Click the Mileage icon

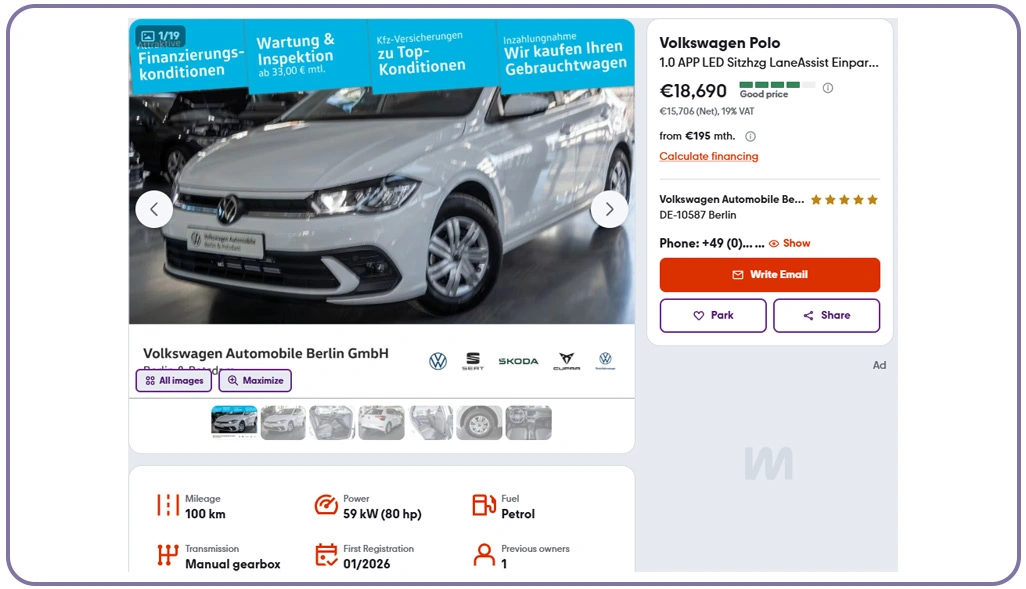pos(168,505)
